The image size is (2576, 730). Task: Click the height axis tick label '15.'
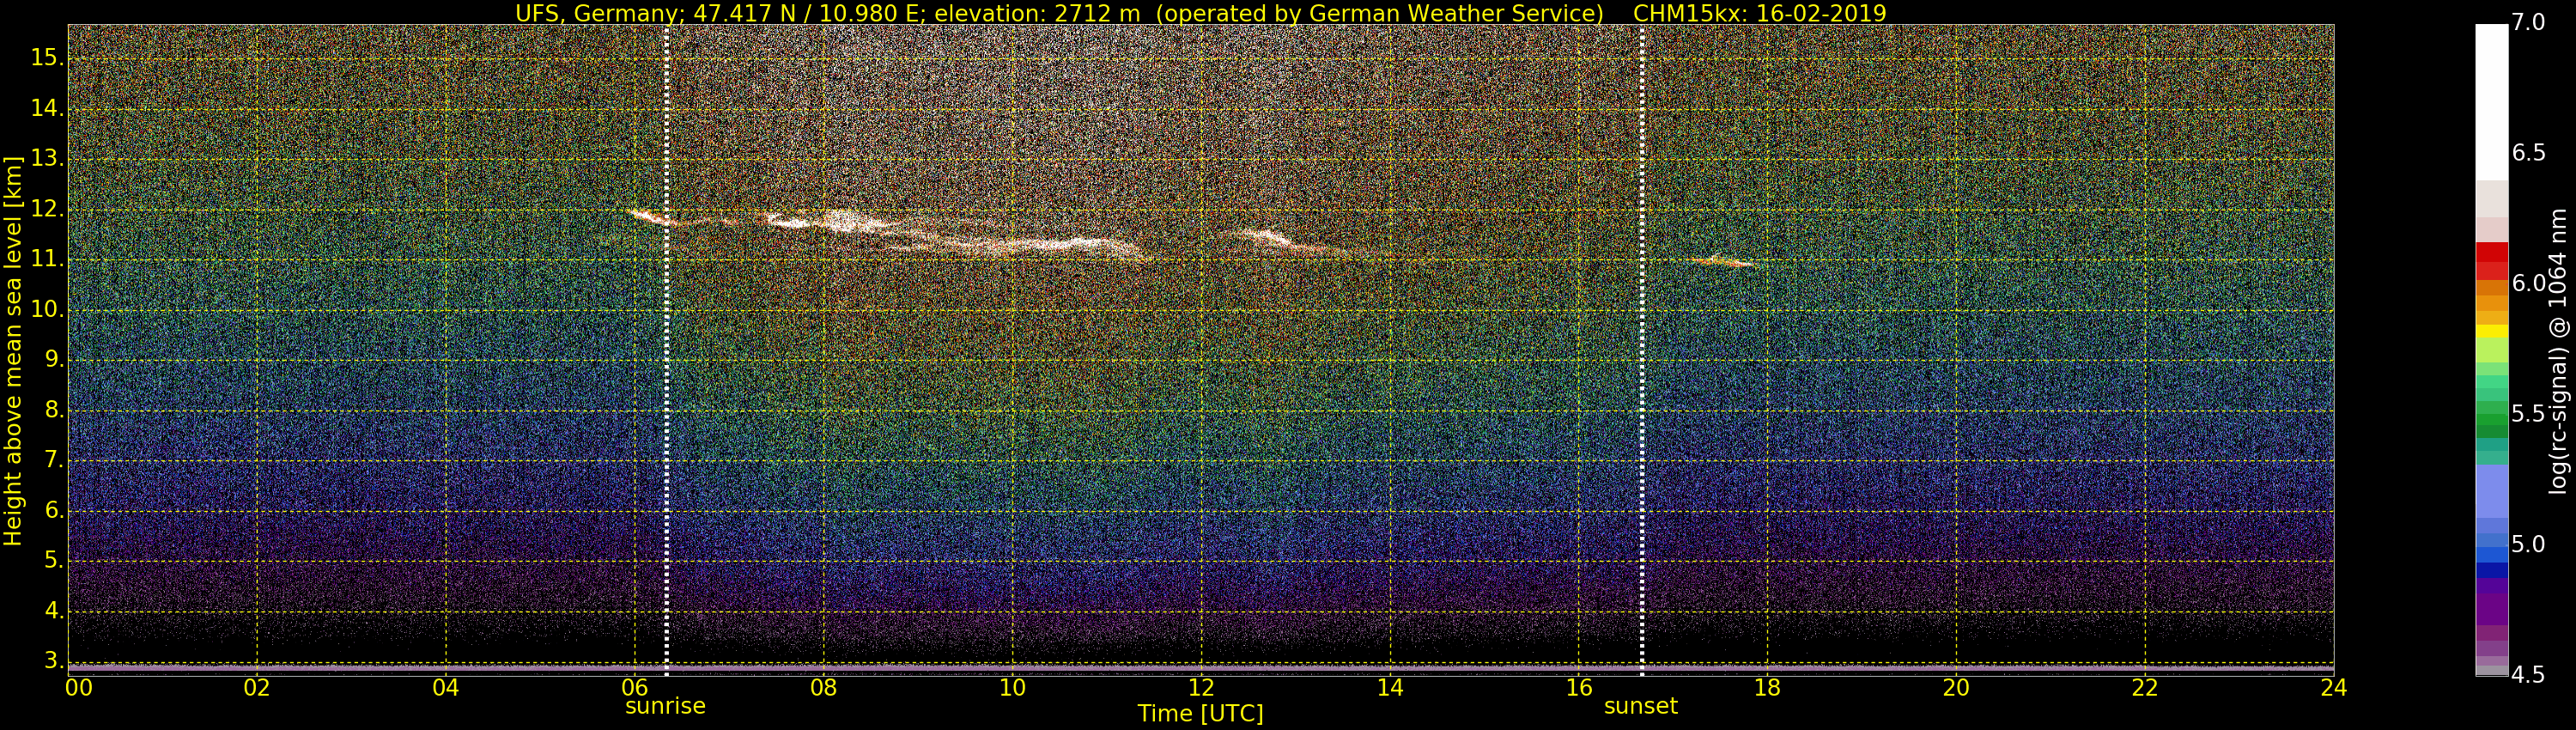47,58
